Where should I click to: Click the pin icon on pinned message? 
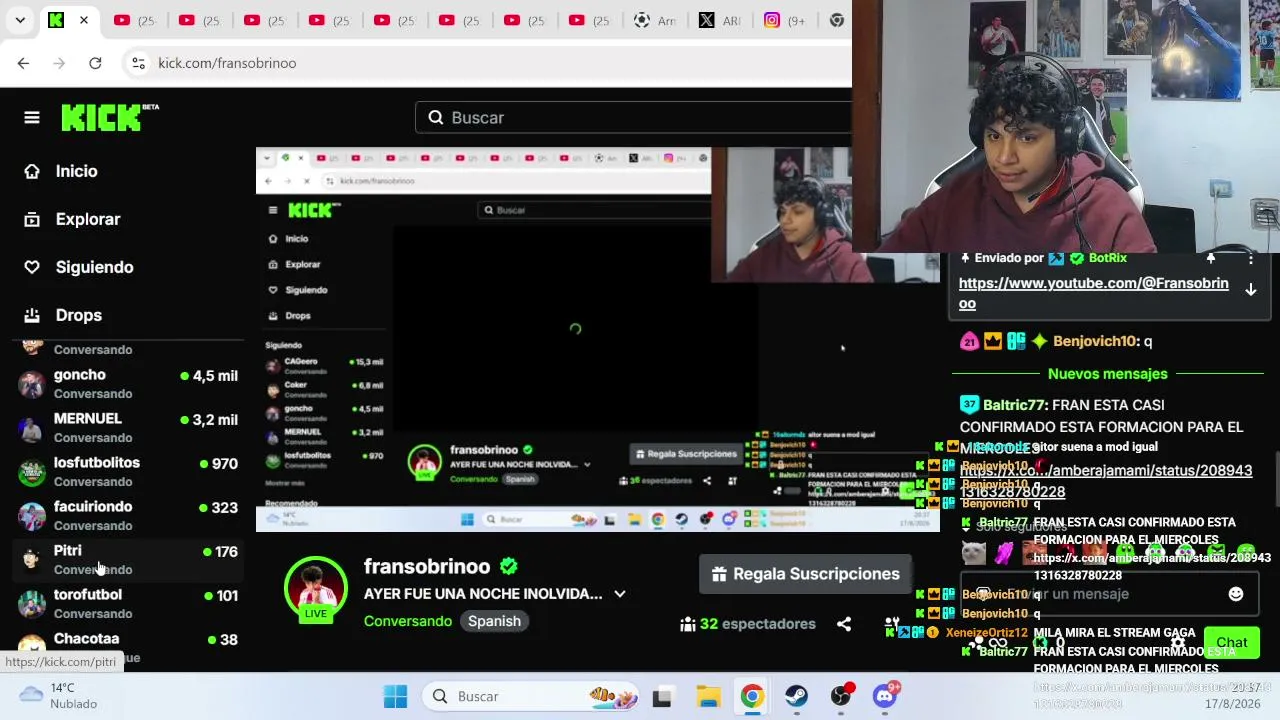coord(1211,258)
